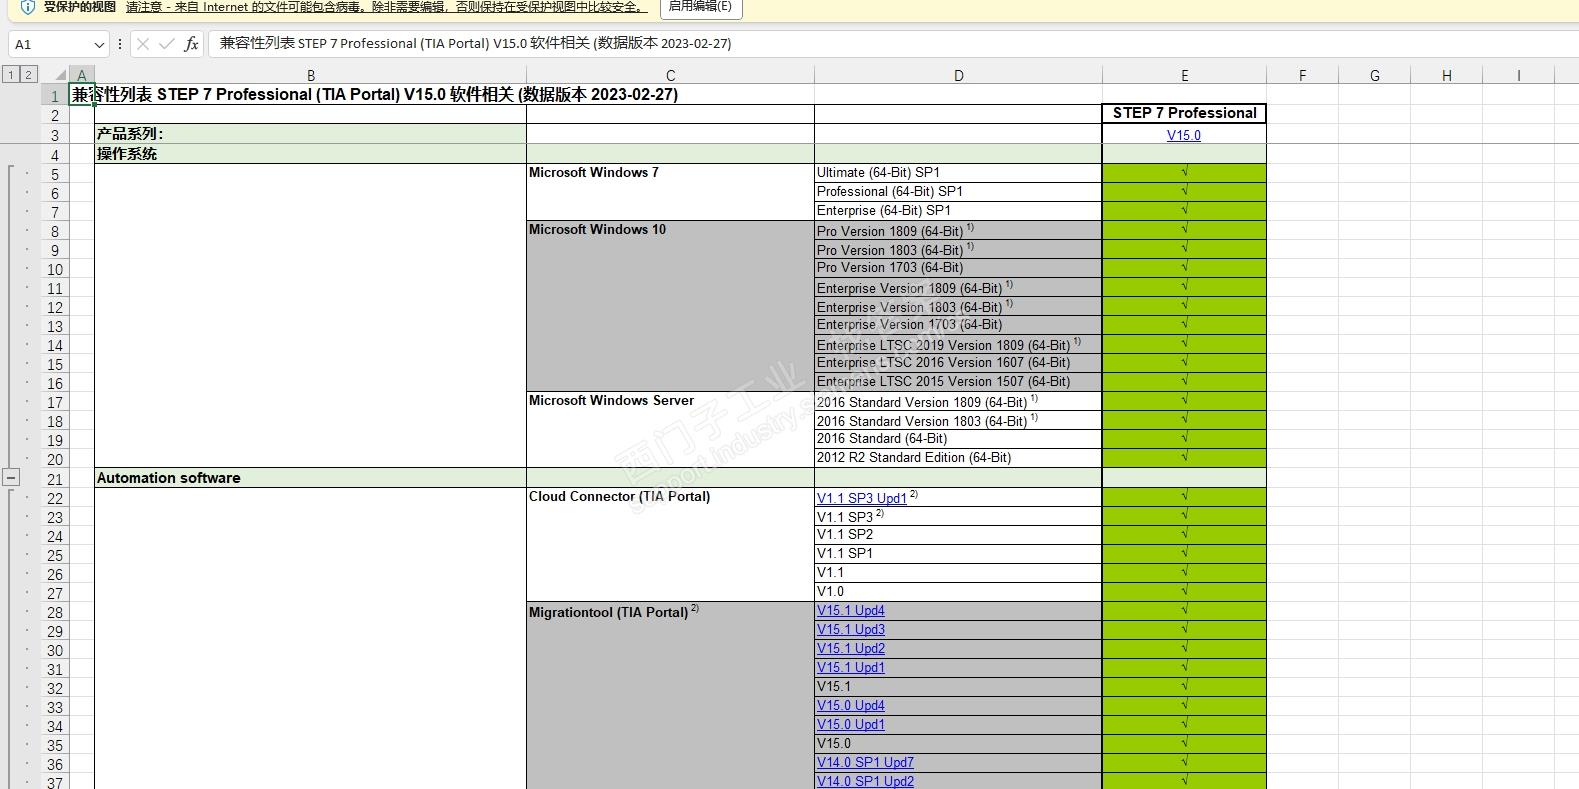Select the 'Microsoft Windows 7' cell
This screenshot has width=1579, height=789.
(670, 192)
